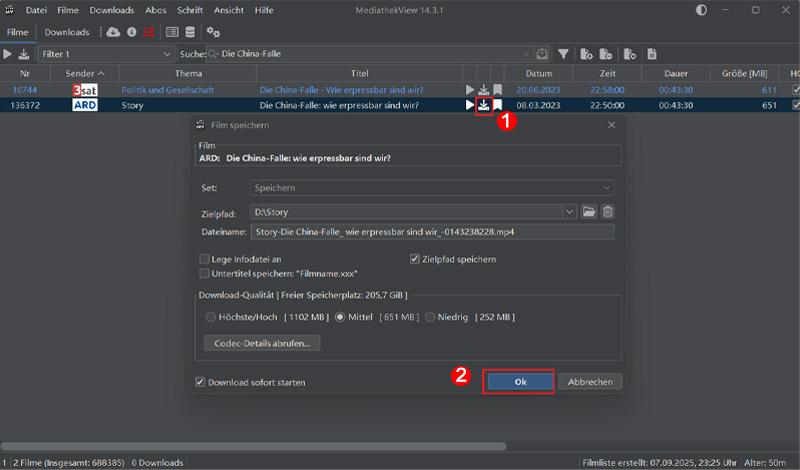Open the Hilfe menu
This screenshot has width=800, height=470.
pyautogui.click(x=264, y=10)
